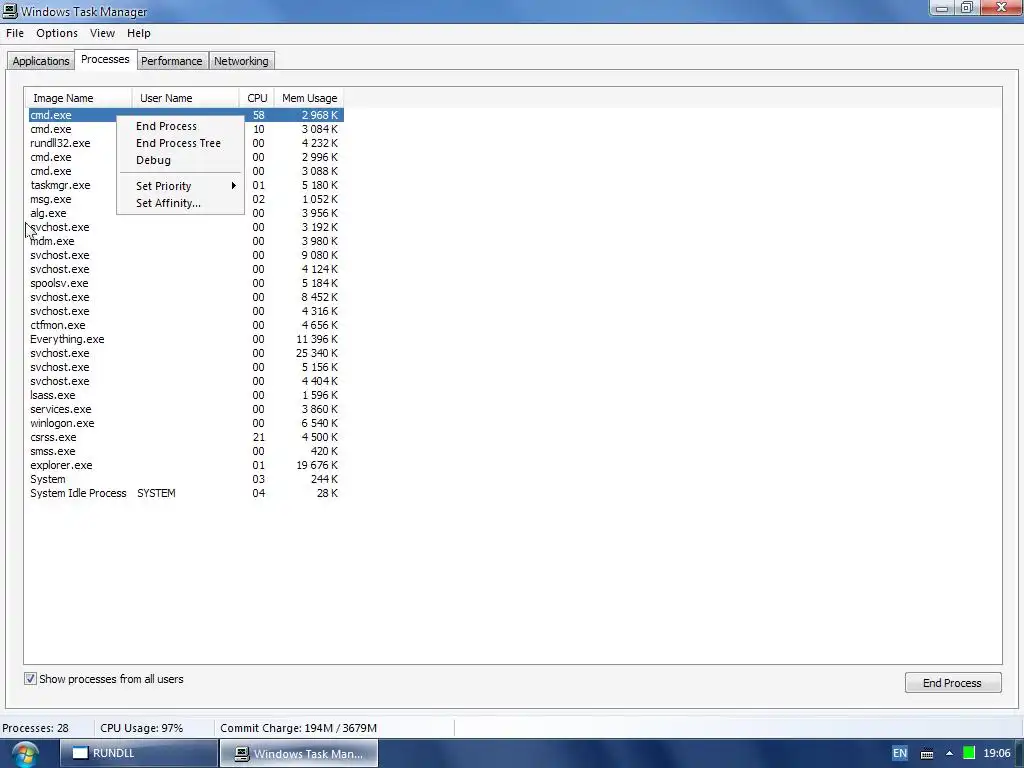Select the winlogon.exe process row
This screenshot has width=1024, height=768.
point(185,423)
